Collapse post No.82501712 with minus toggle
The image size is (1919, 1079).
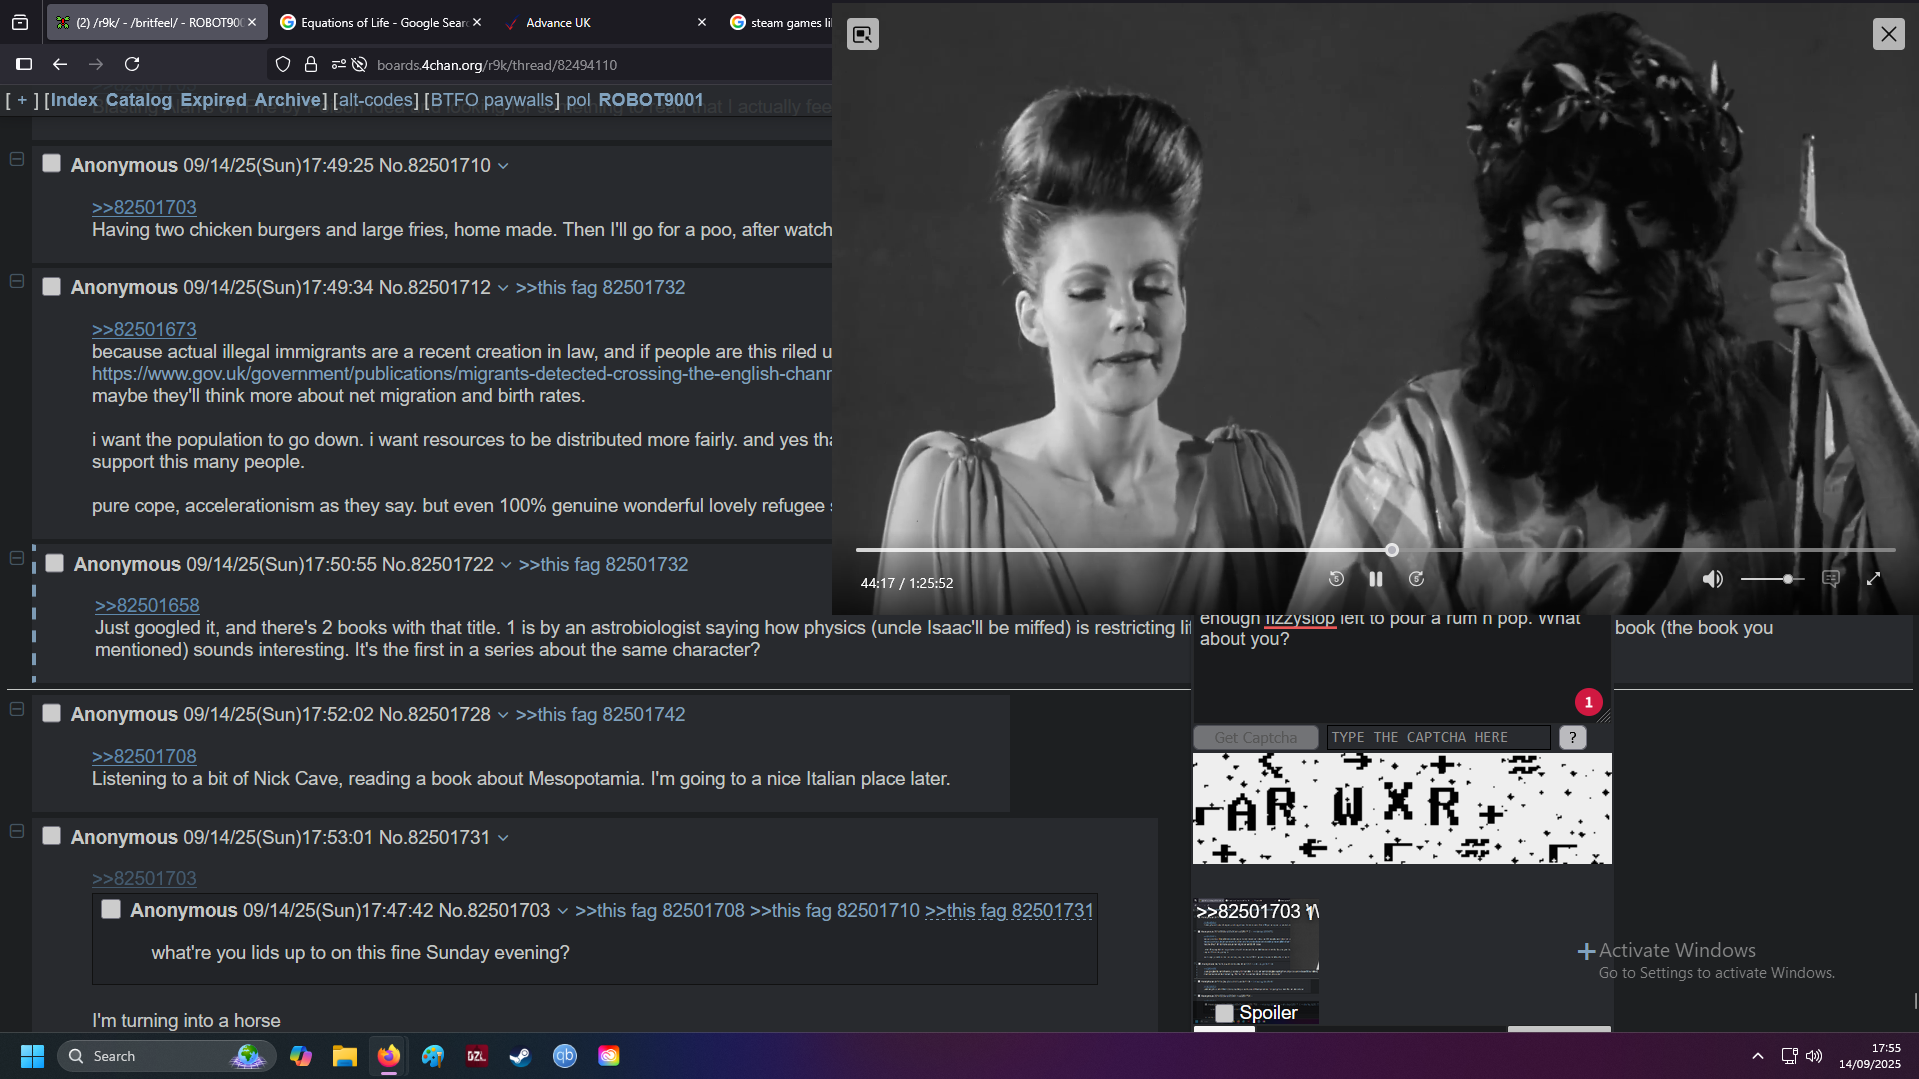click(x=17, y=282)
